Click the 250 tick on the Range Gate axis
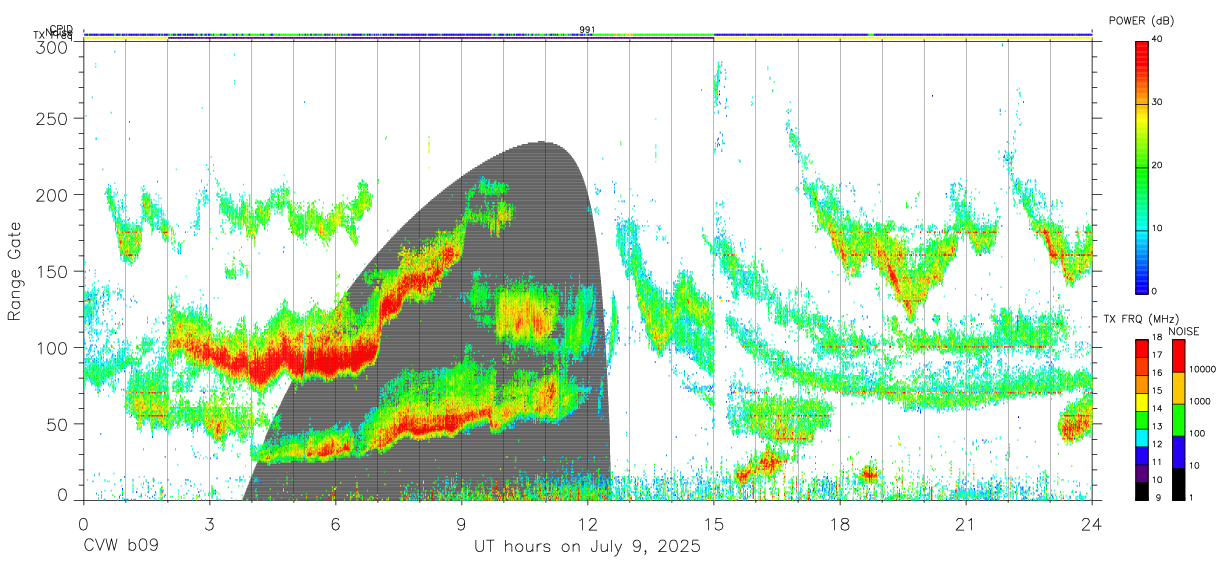 (x=54, y=118)
